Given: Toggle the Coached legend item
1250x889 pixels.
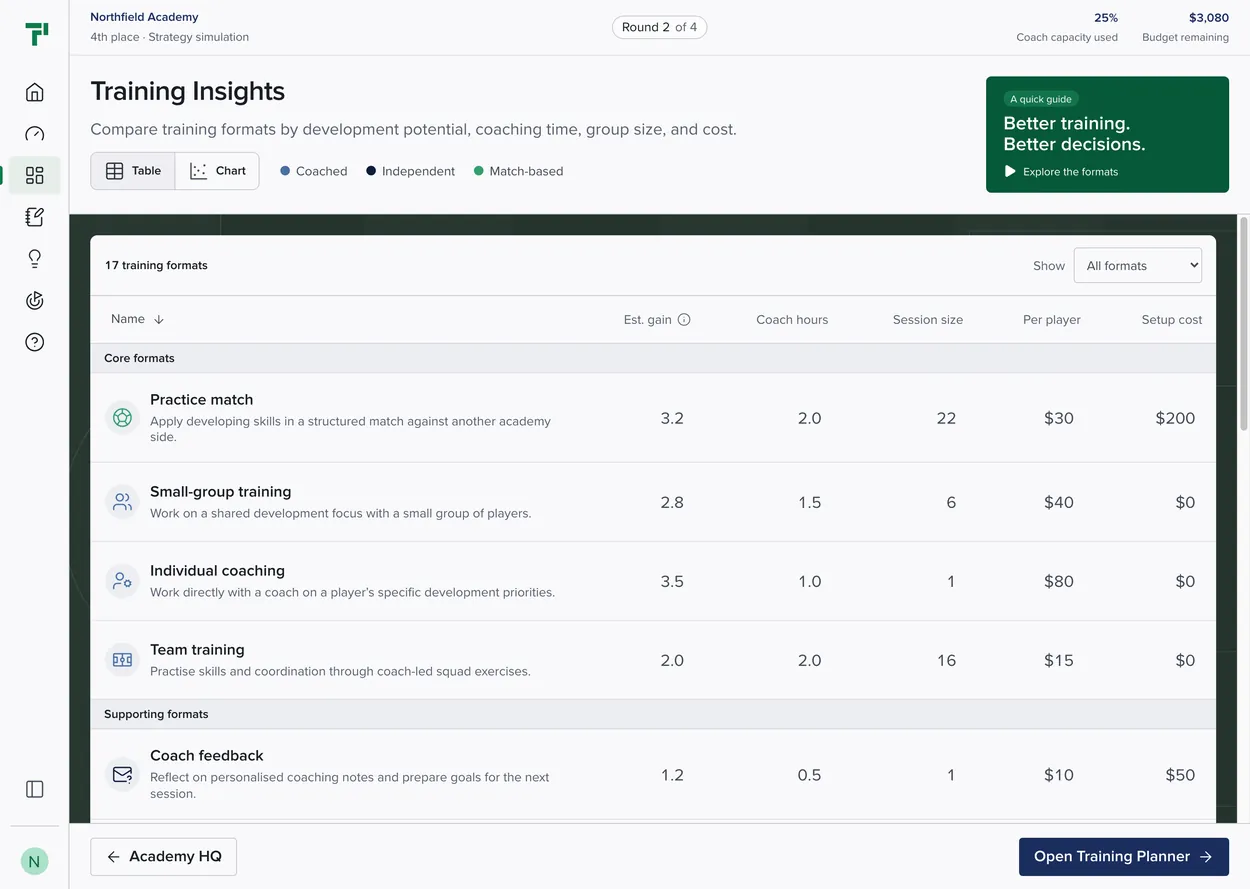Looking at the screenshot, I should 313,171.
